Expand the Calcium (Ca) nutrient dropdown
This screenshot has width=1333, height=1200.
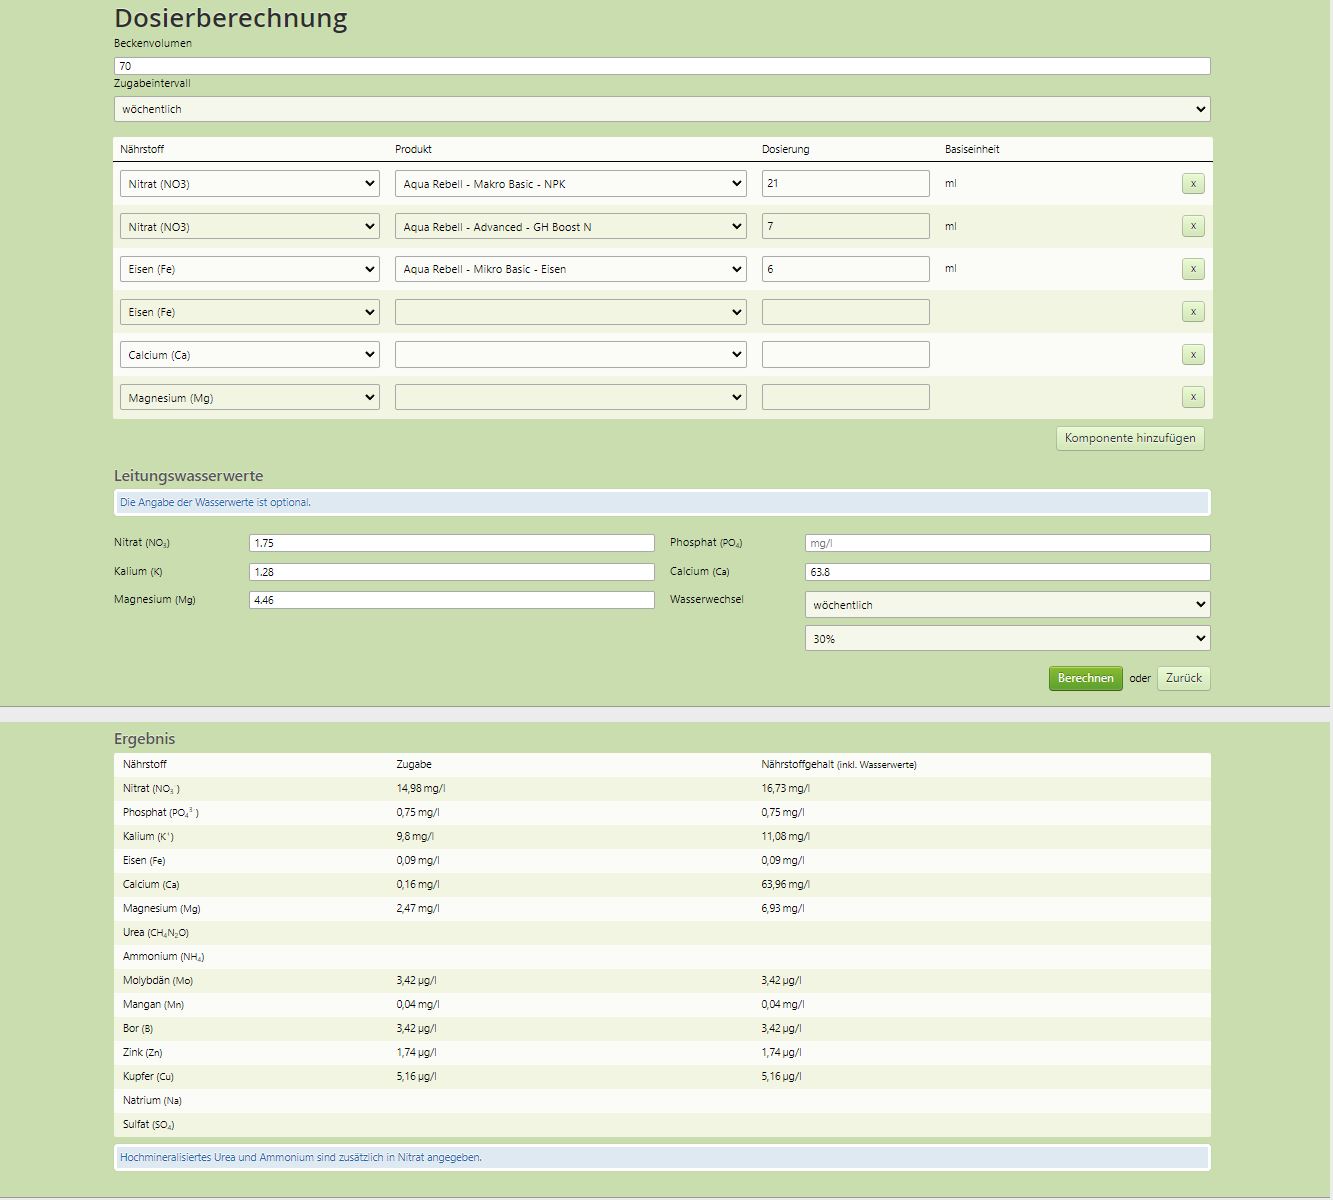(x=249, y=355)
